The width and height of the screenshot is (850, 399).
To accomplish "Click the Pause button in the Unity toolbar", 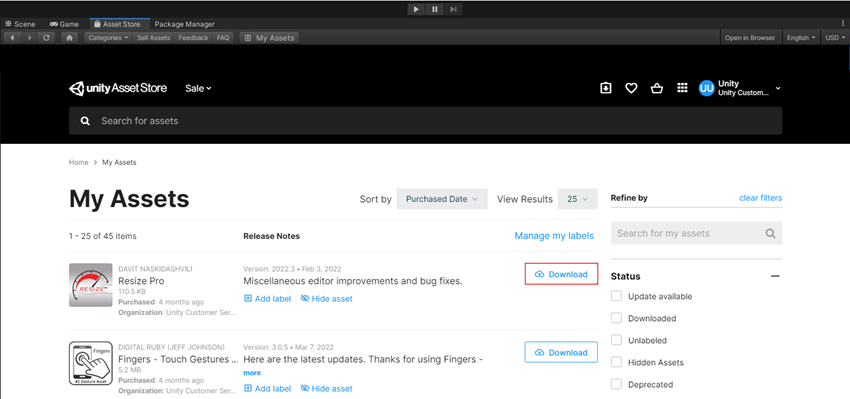I will 435,9.
